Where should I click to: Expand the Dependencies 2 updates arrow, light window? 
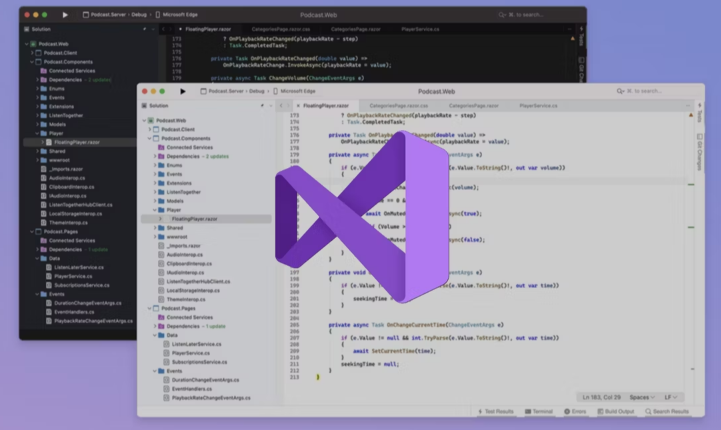(x=155, y=156)
